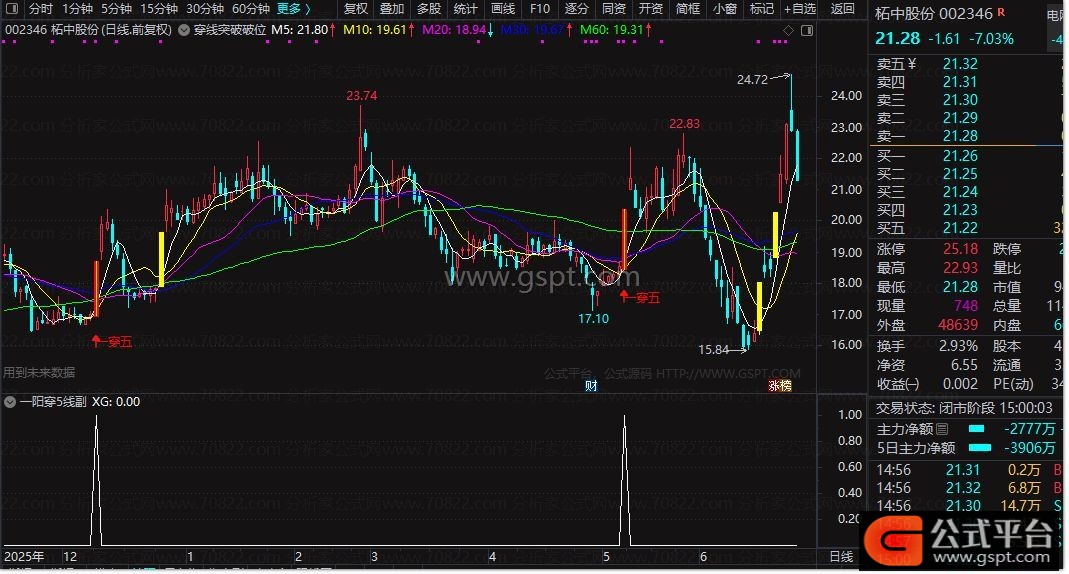Switch to 5分钟 period
Viewport: 1069px width, 574px height.
117,9
